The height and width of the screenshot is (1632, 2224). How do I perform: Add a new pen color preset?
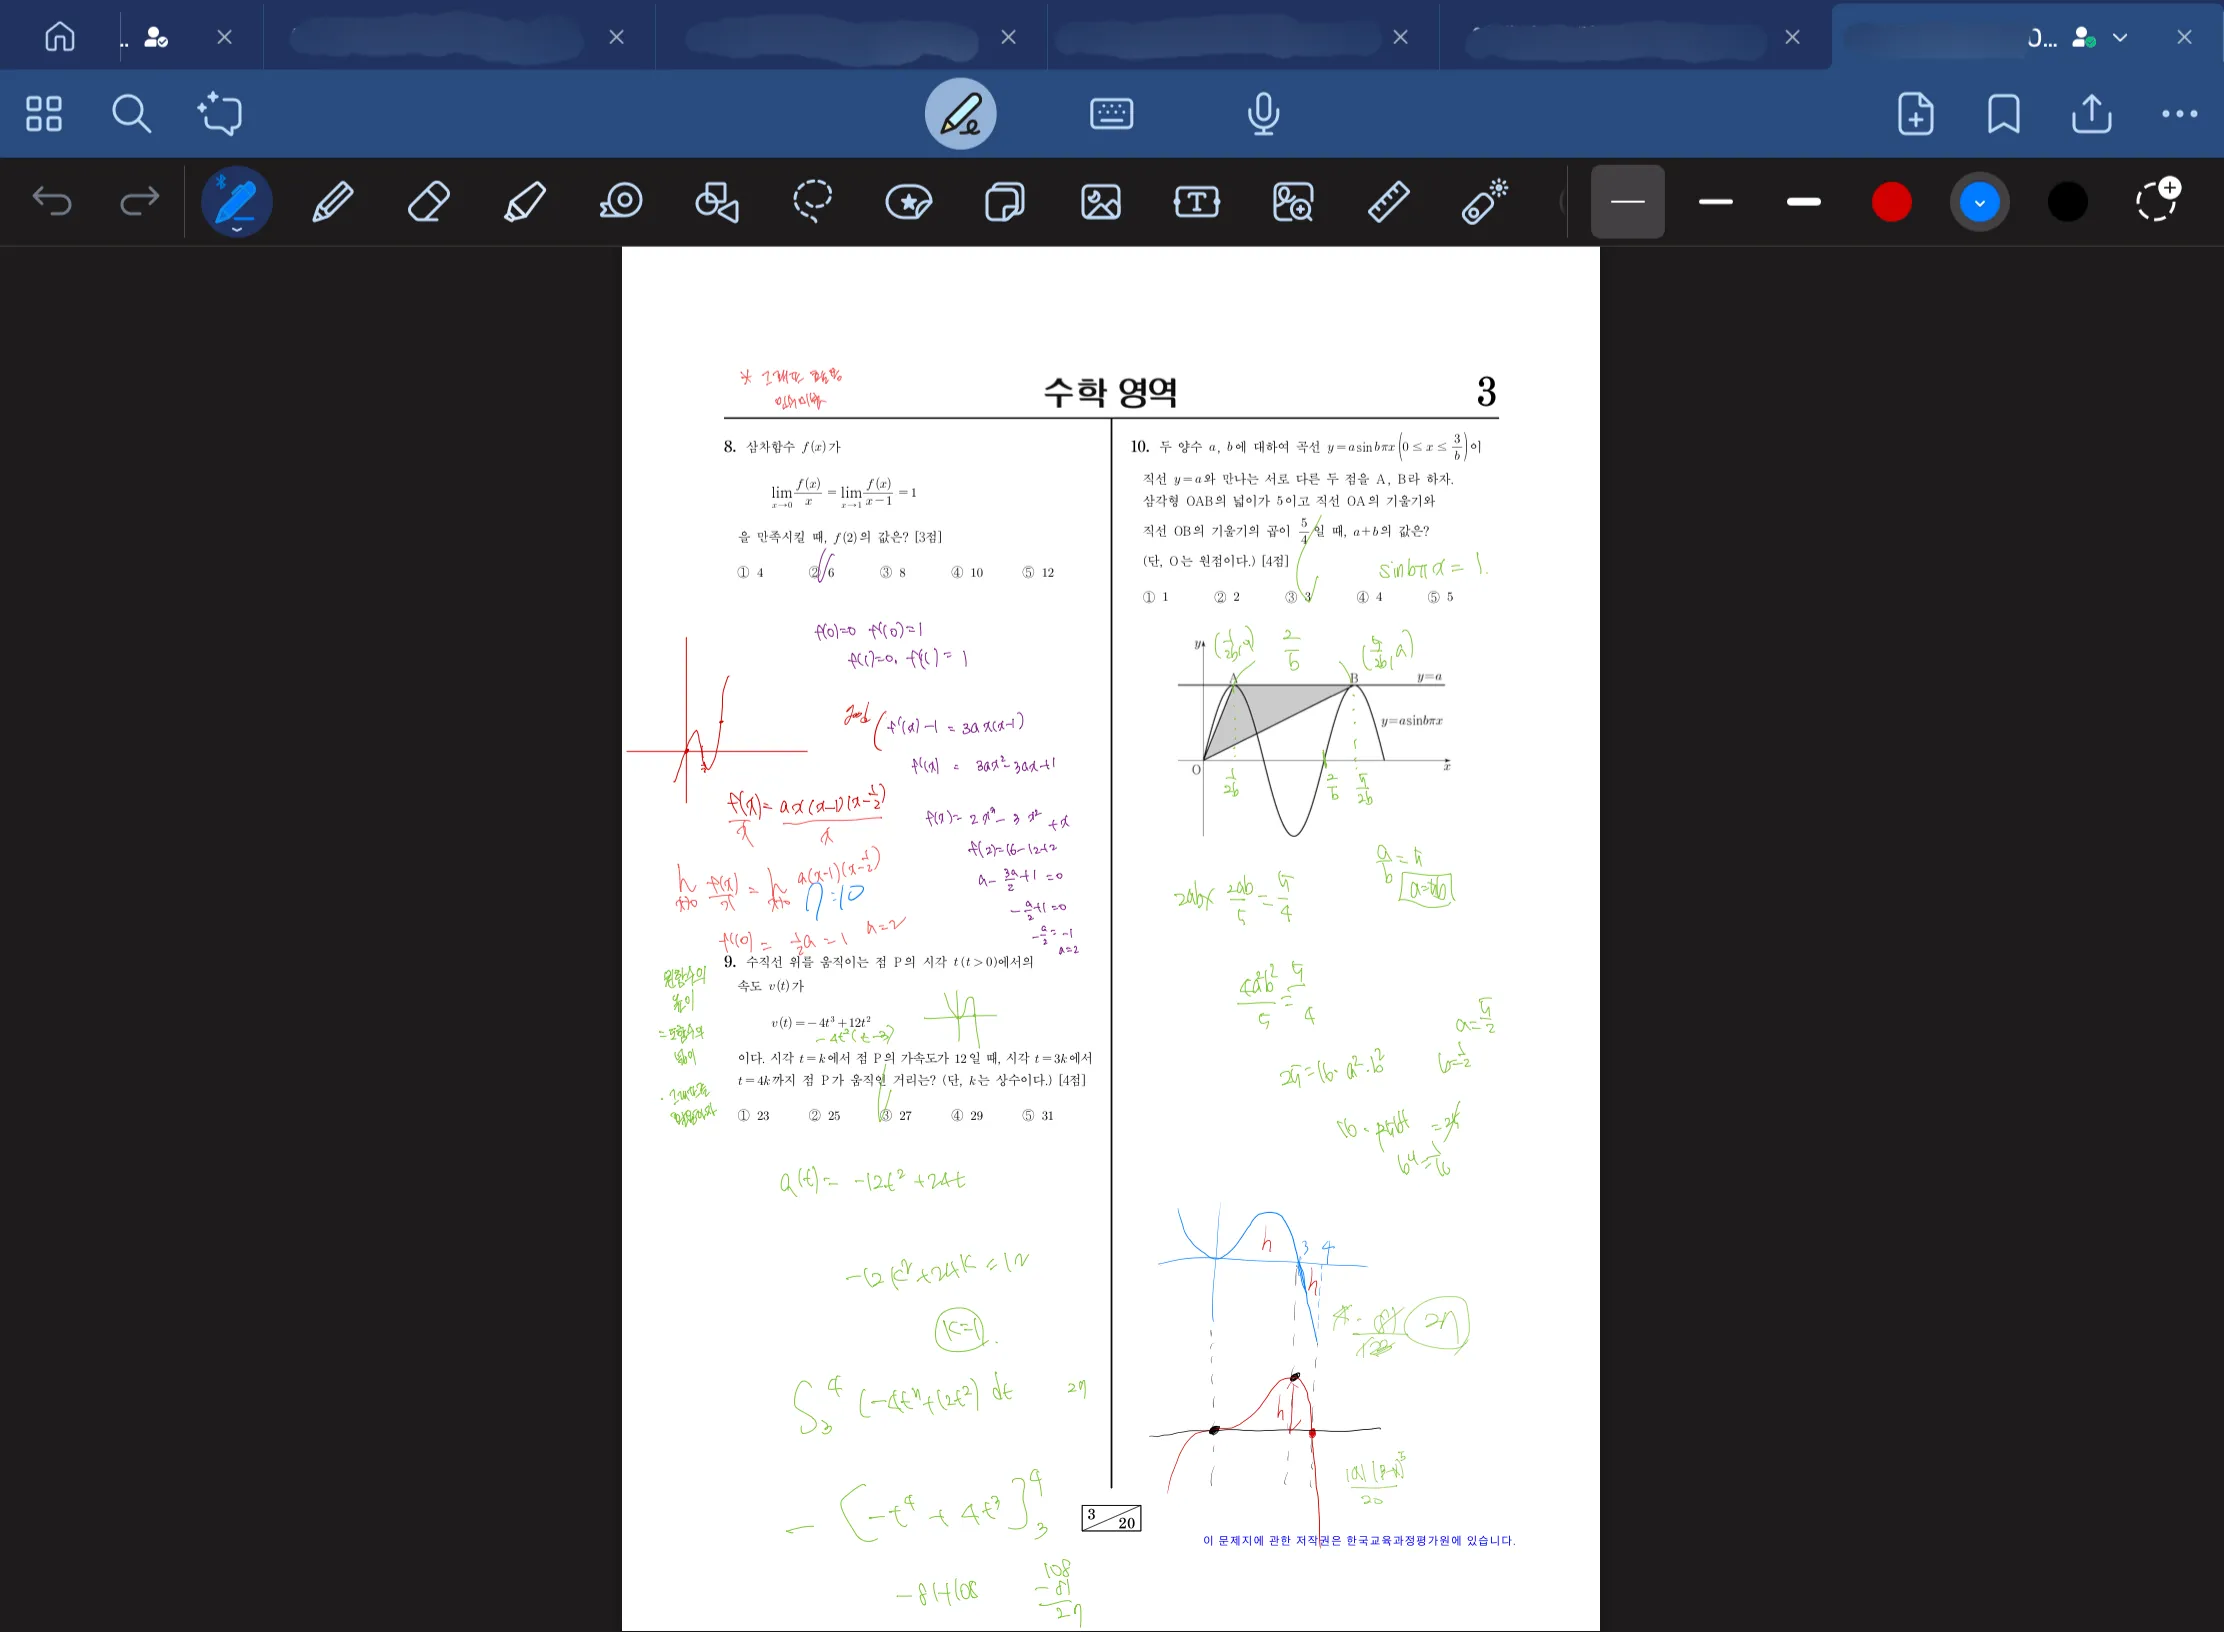pyautogui.click(x=2157, y=200)
